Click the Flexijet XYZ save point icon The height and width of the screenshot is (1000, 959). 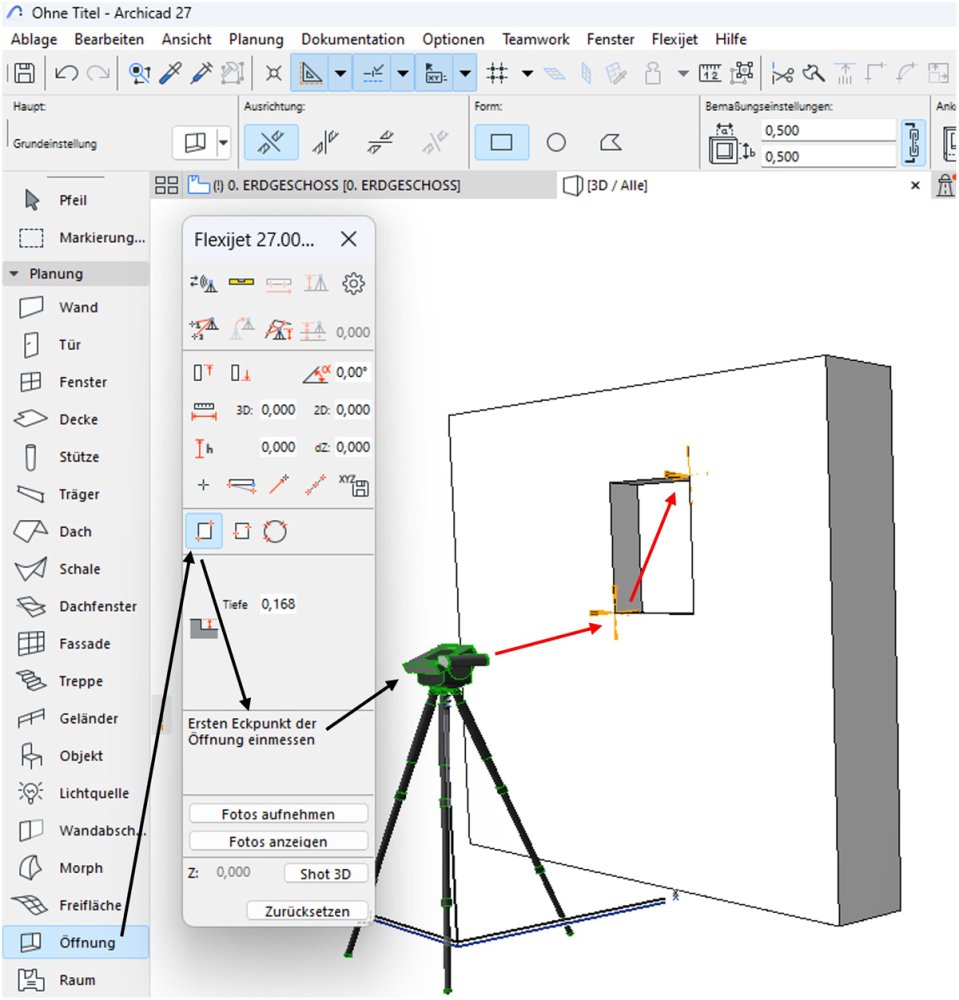click(x=354, y=485)
